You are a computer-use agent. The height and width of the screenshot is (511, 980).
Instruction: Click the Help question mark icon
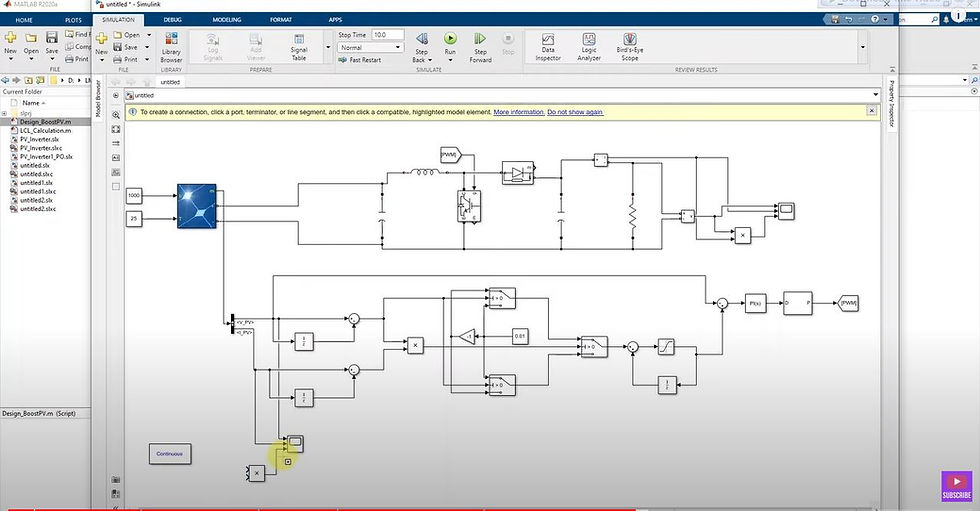pos(875,19)
